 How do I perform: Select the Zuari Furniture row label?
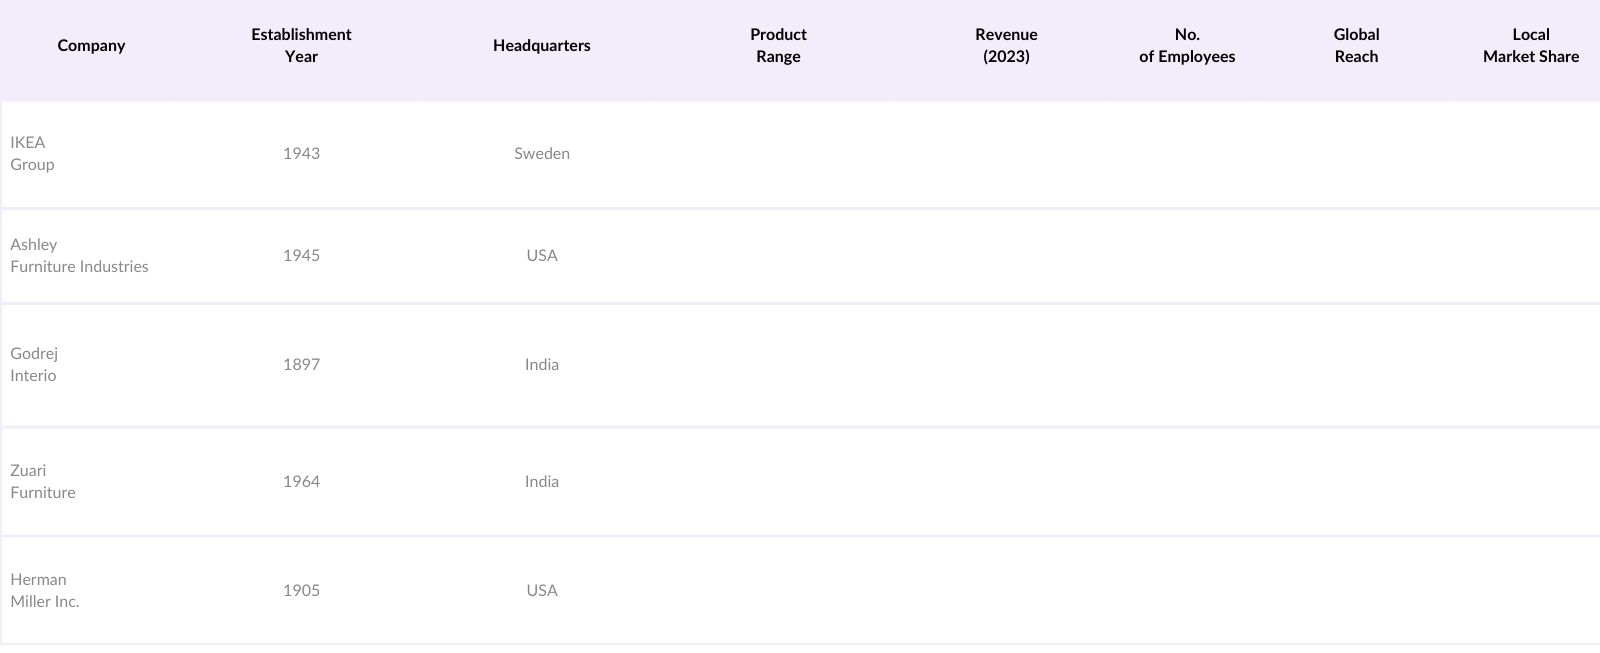click(x=43, y=482)
